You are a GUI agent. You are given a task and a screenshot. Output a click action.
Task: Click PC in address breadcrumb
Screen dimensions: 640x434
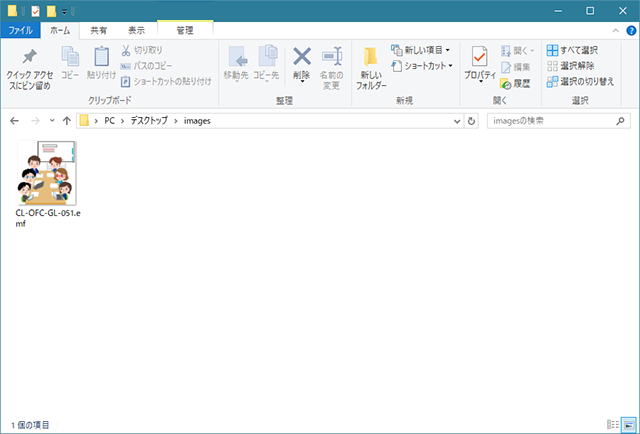point(109,121)
